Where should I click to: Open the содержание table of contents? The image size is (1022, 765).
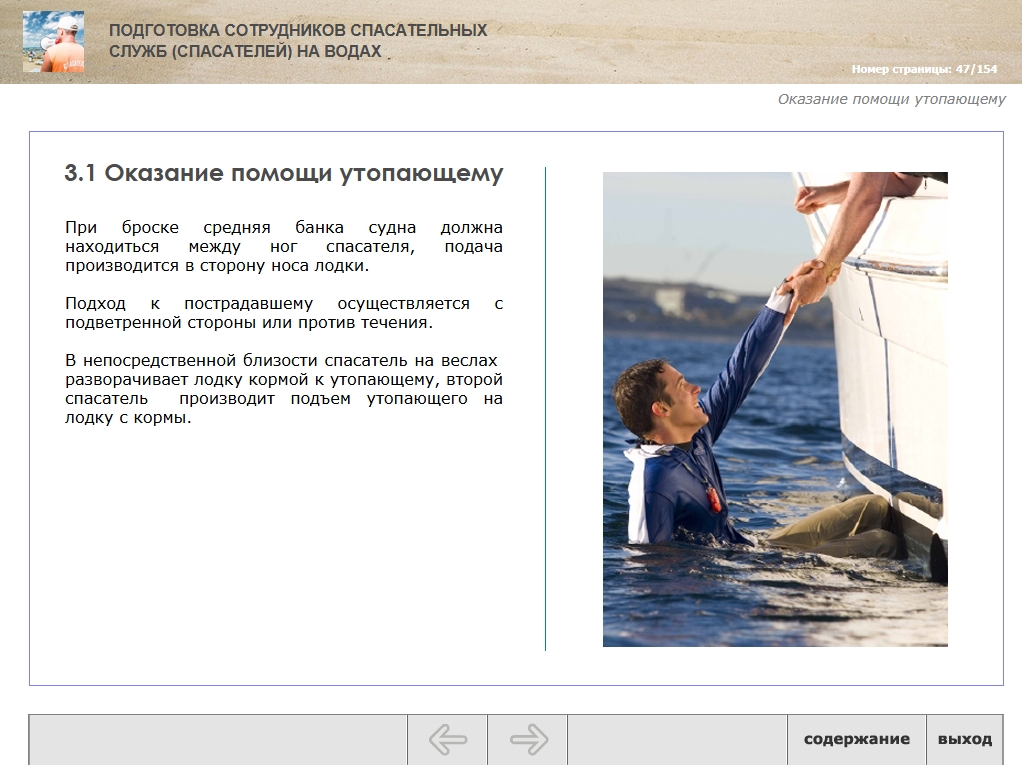[856, 740]
